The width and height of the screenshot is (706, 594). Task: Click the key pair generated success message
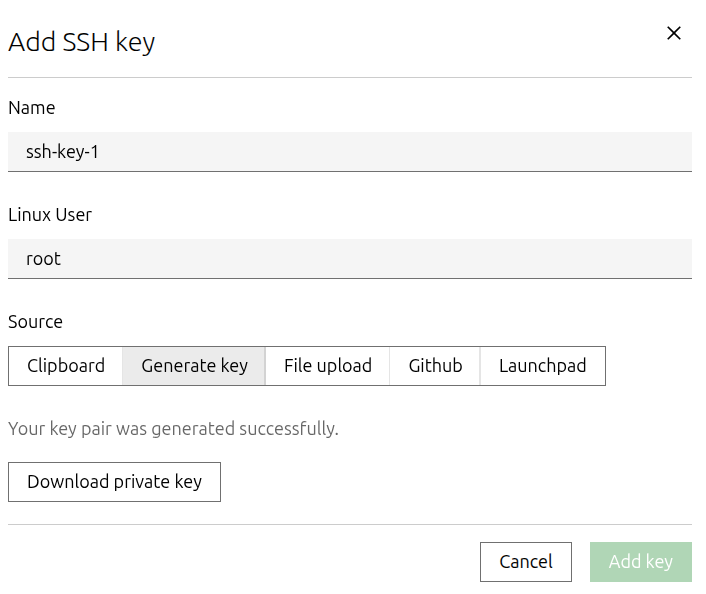point(173,429)
